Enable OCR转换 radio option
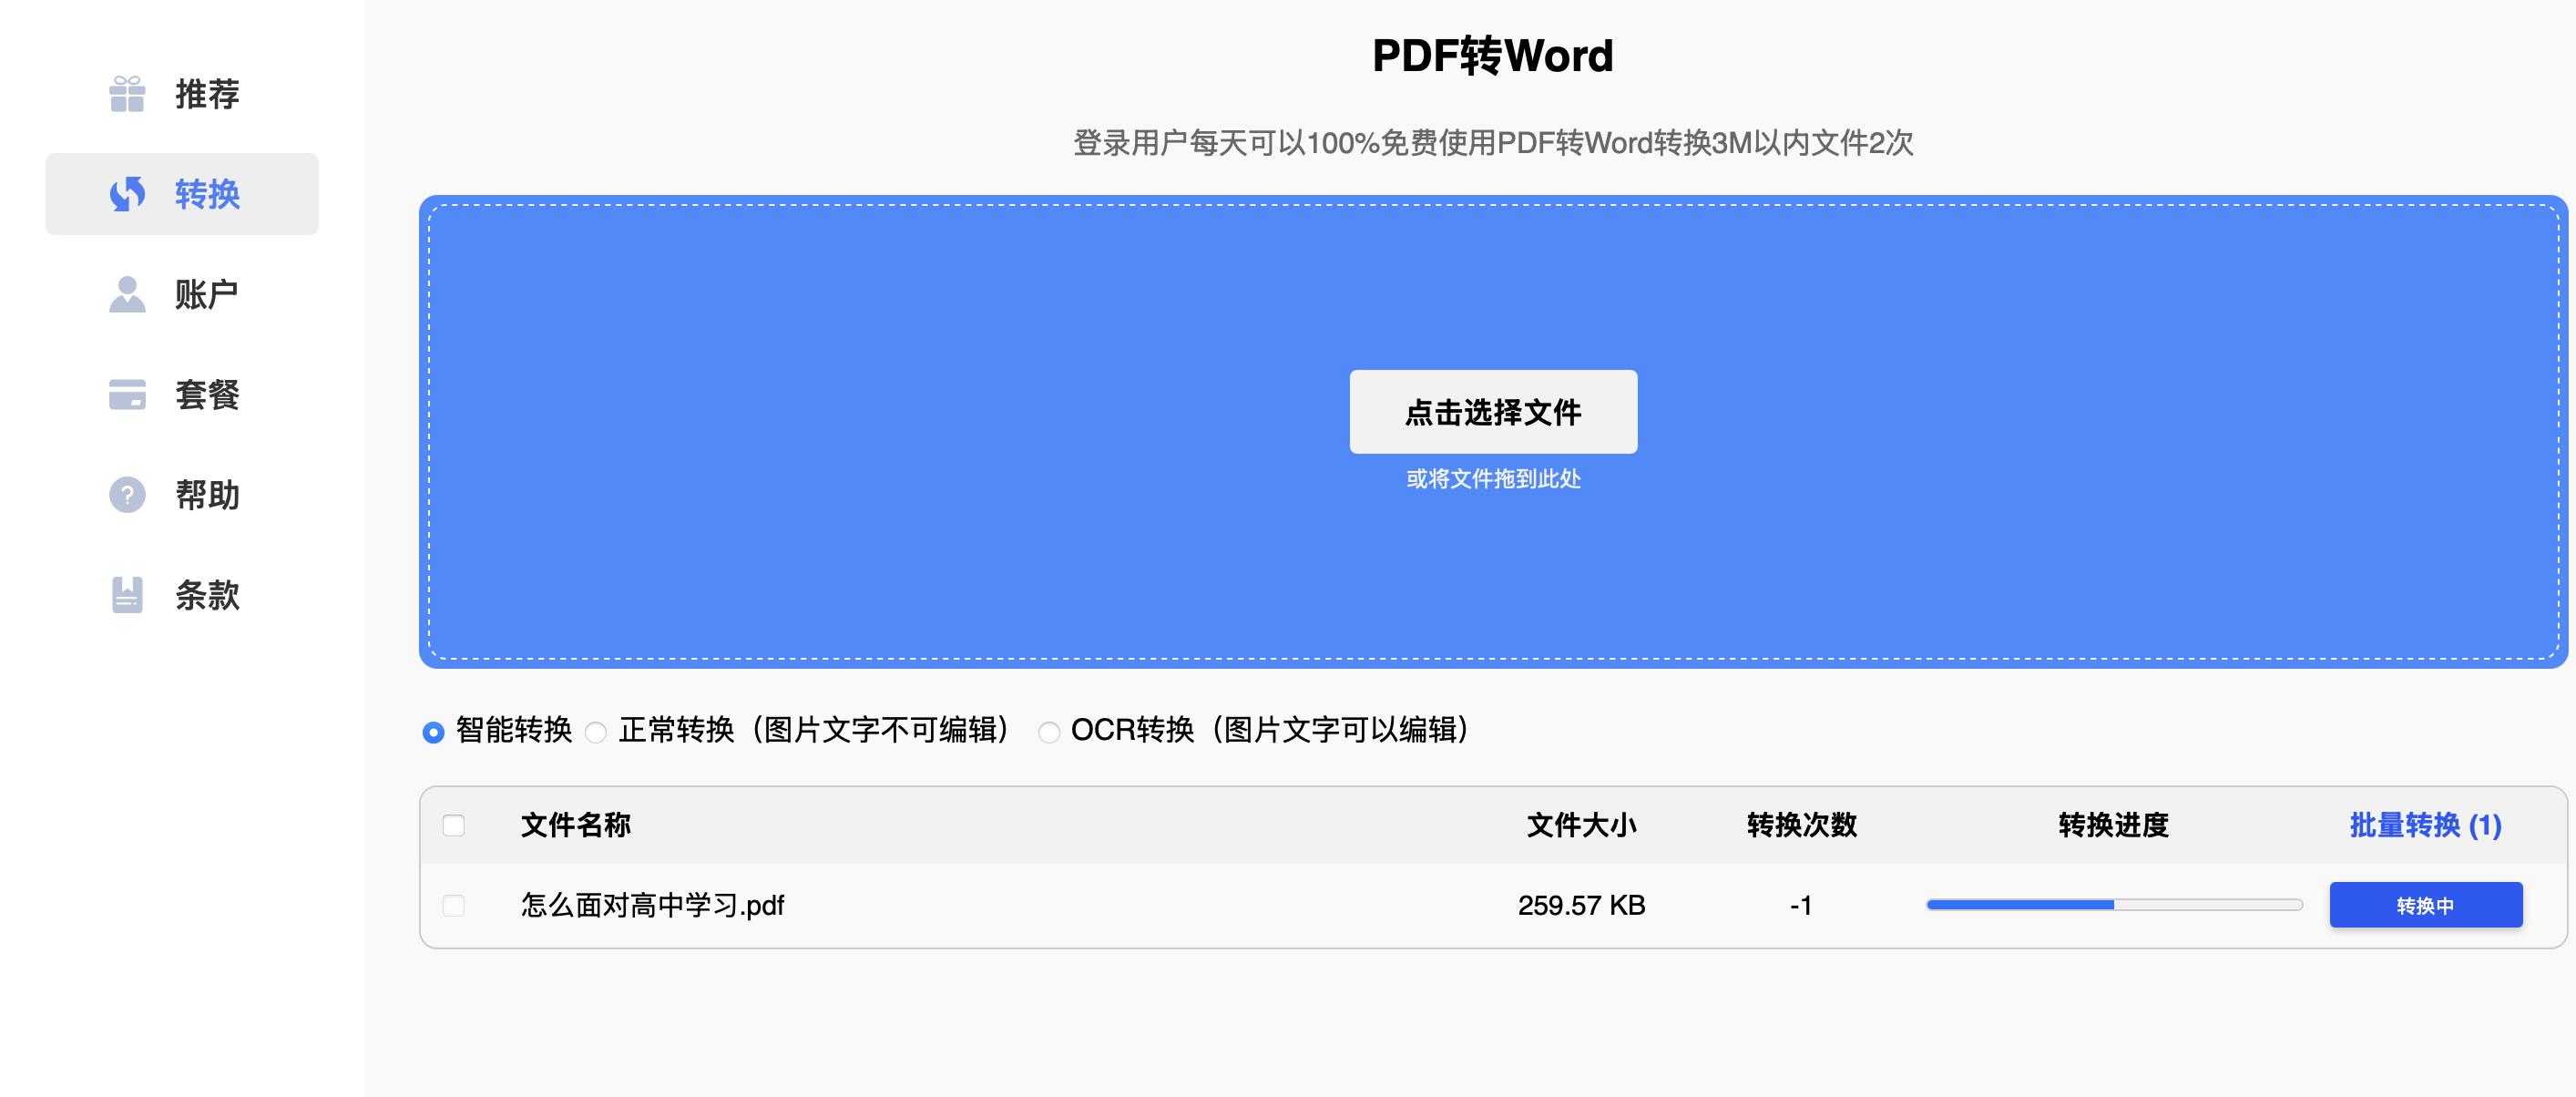The height and width of the screenshot is (1097, 2576). (x=1048, y=732)
